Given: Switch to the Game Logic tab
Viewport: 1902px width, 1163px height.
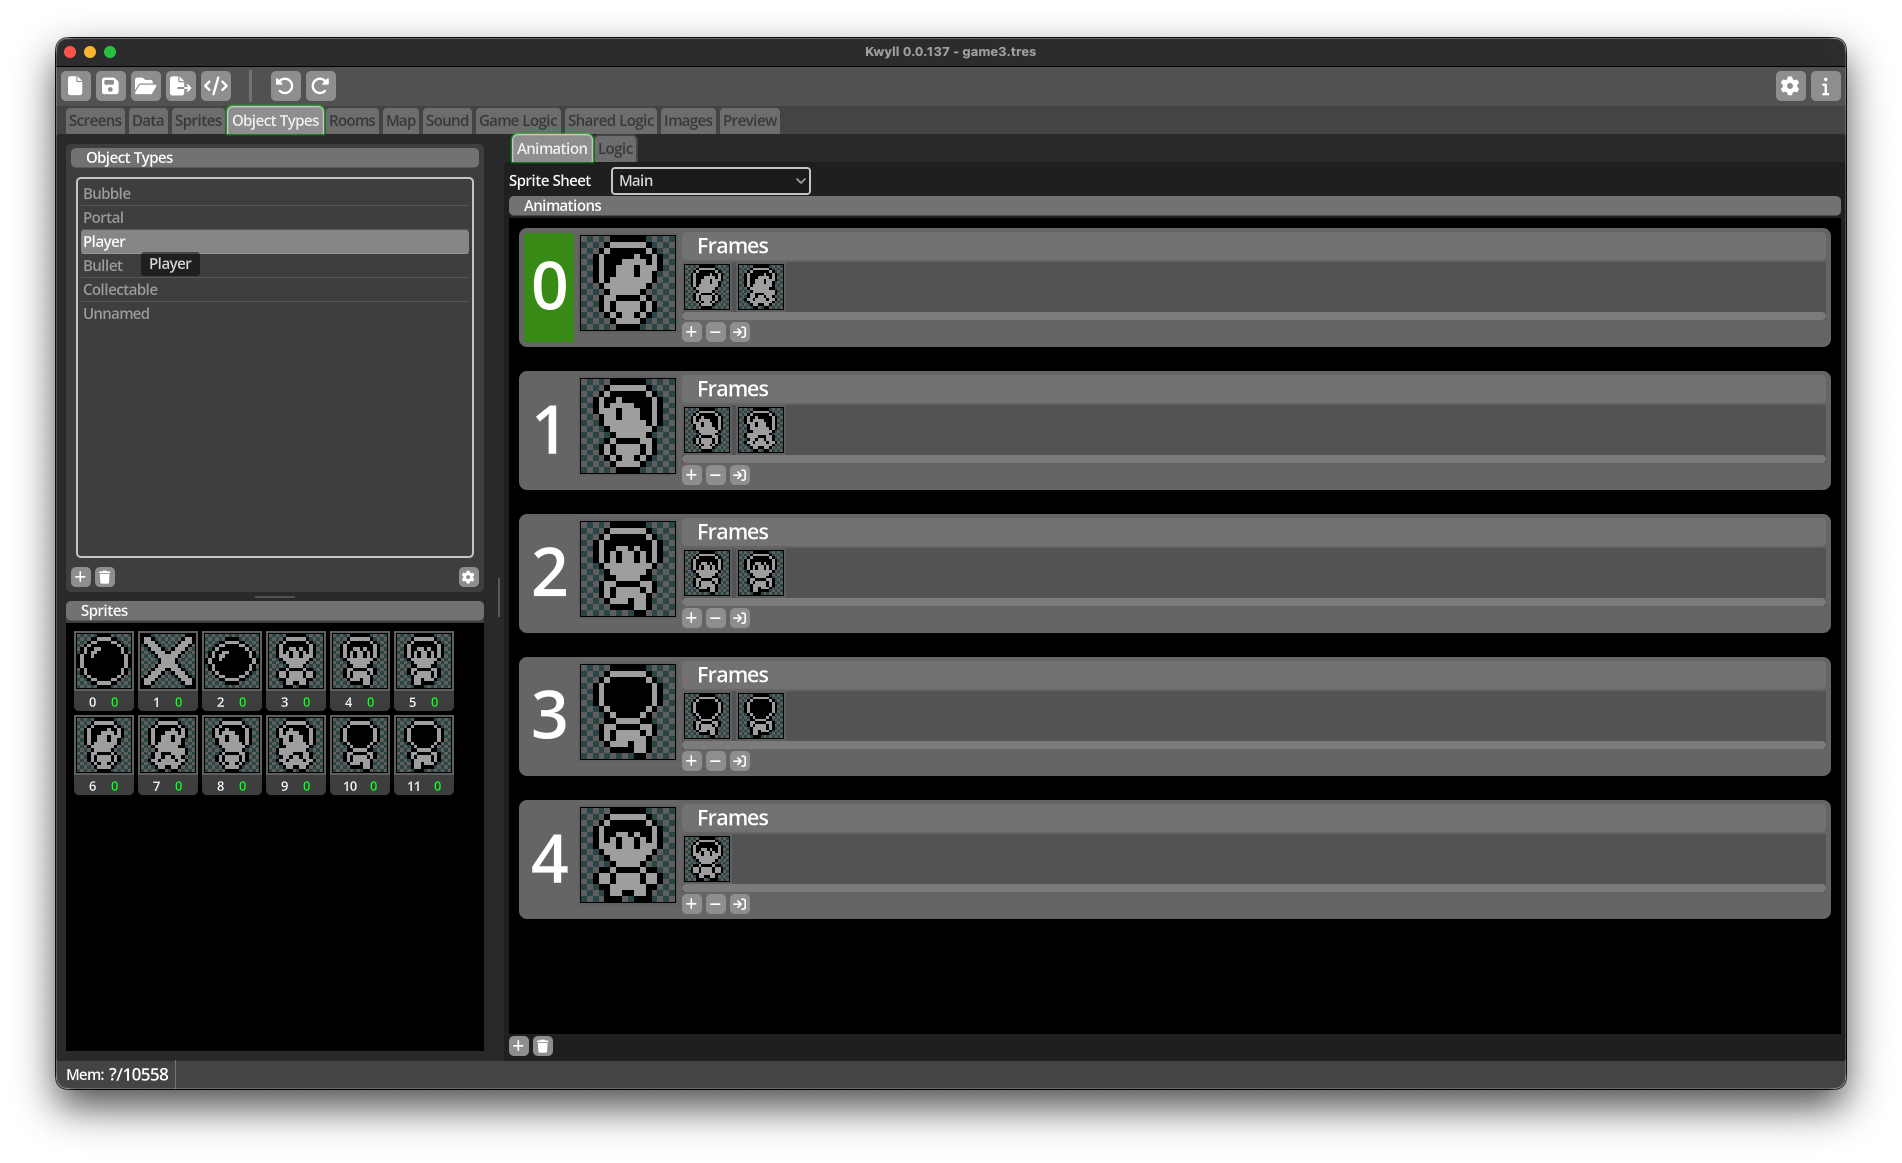Looking at the screenshot, I should tap(517, 121).
